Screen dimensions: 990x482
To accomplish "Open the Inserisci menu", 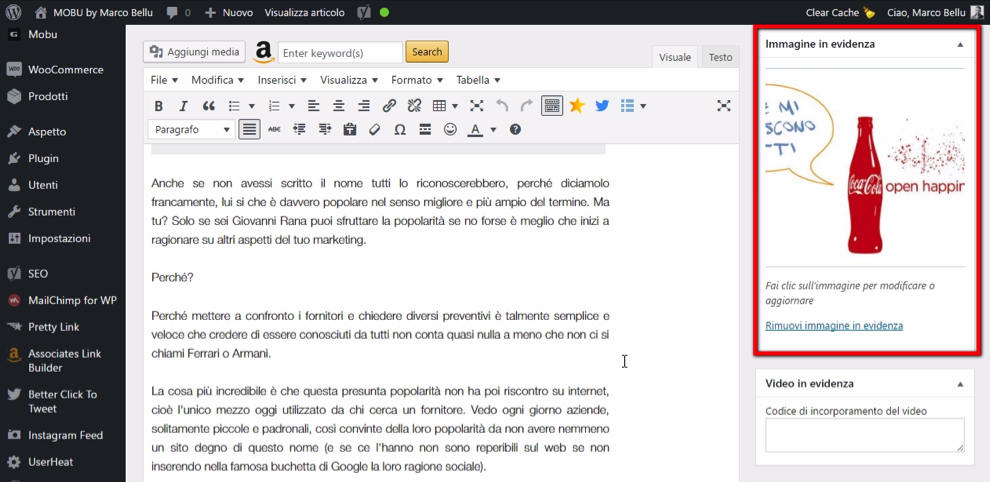I will tap(282, 80).
